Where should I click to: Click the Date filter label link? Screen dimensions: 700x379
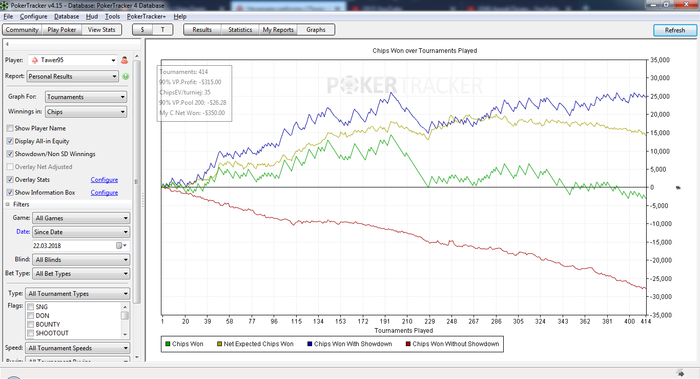click(23, 232)
